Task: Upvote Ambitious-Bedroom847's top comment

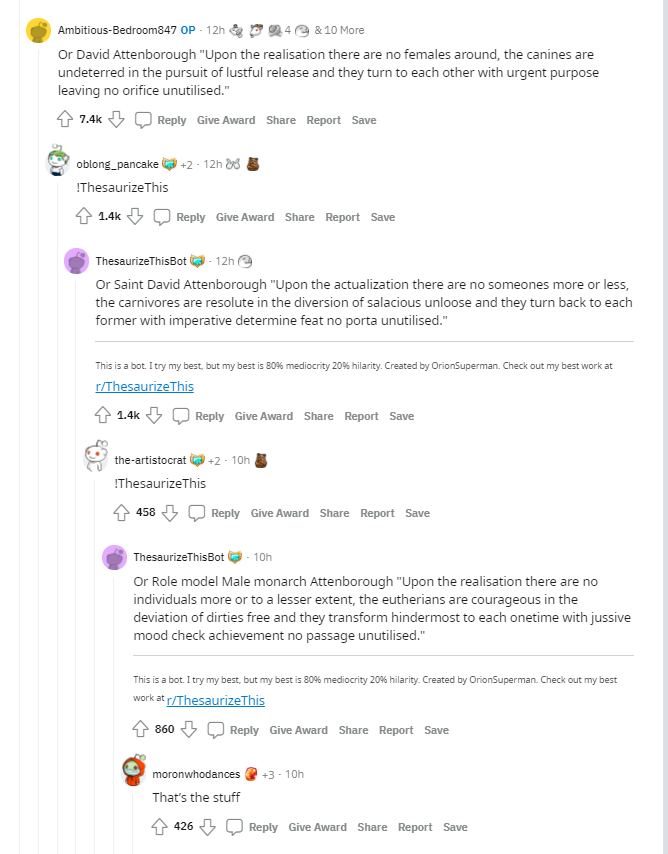Action: click(65, 120)
